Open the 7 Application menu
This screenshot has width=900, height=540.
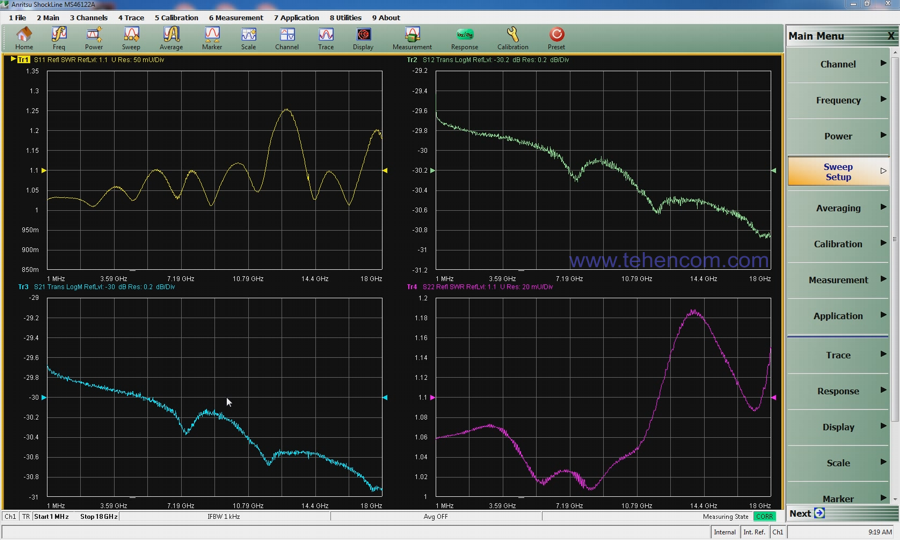pyautogui.click(x=296, y=18)
